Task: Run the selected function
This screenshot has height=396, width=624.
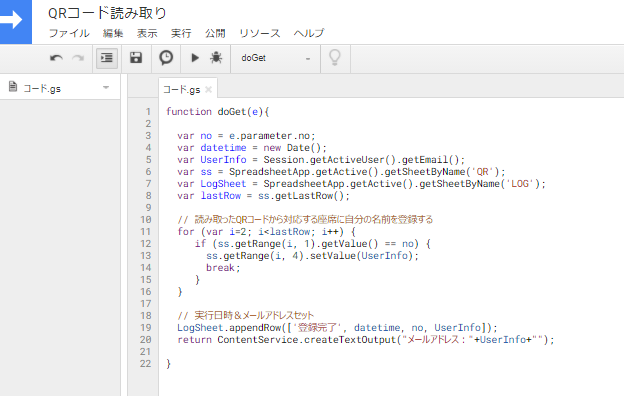Action: [195, 58]
